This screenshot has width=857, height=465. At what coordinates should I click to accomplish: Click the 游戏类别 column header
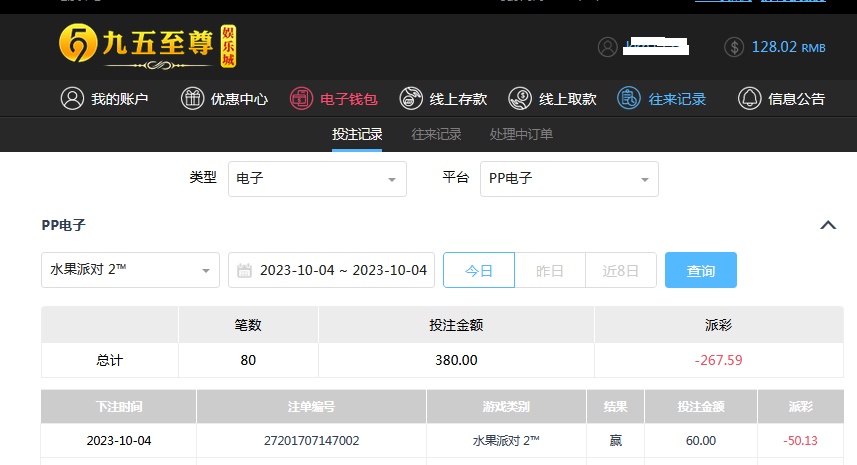(x=506, y=407)
